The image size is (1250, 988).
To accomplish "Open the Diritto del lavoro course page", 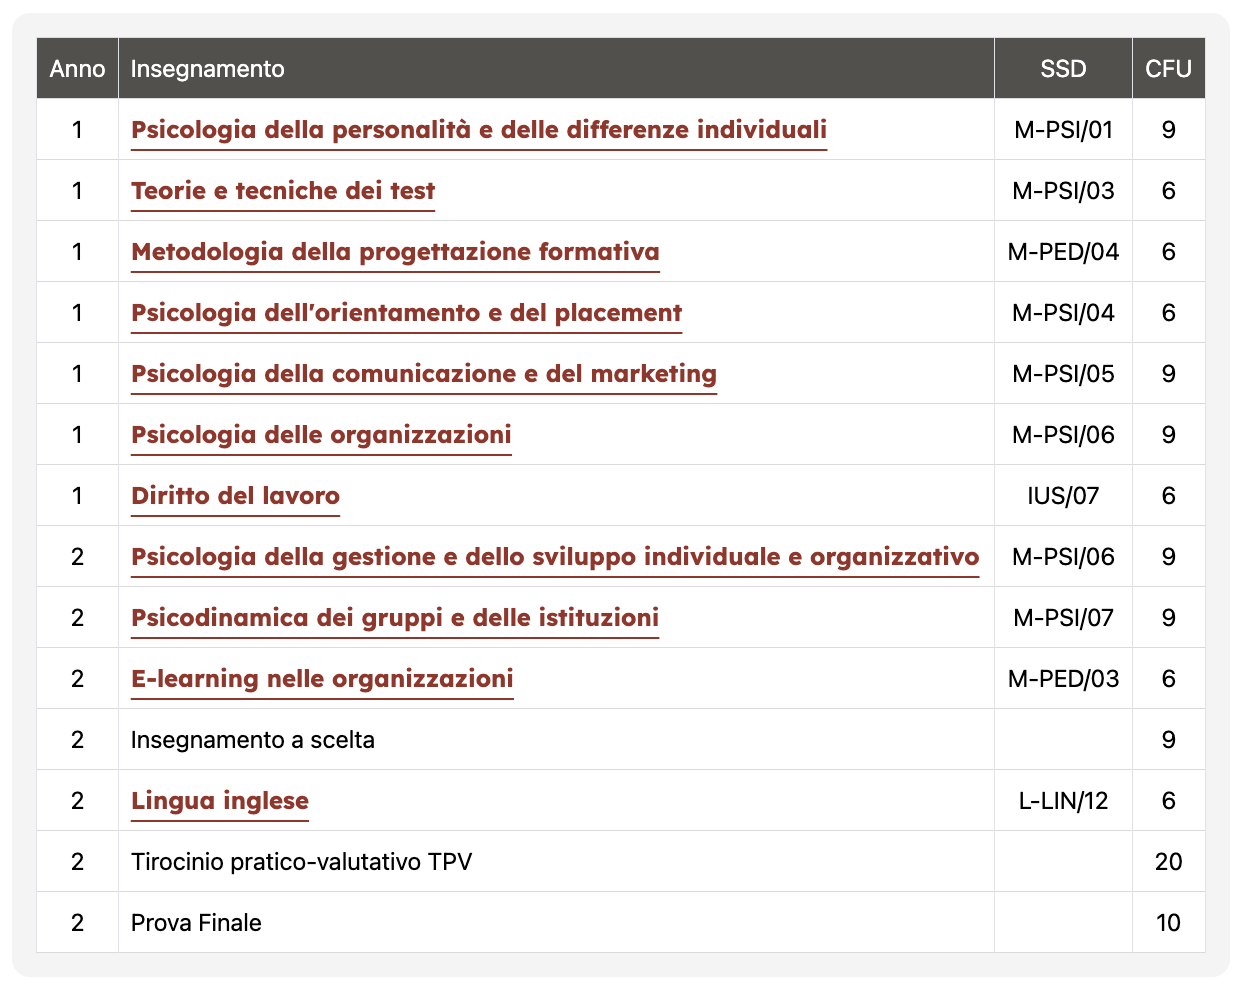I will 235,496.
